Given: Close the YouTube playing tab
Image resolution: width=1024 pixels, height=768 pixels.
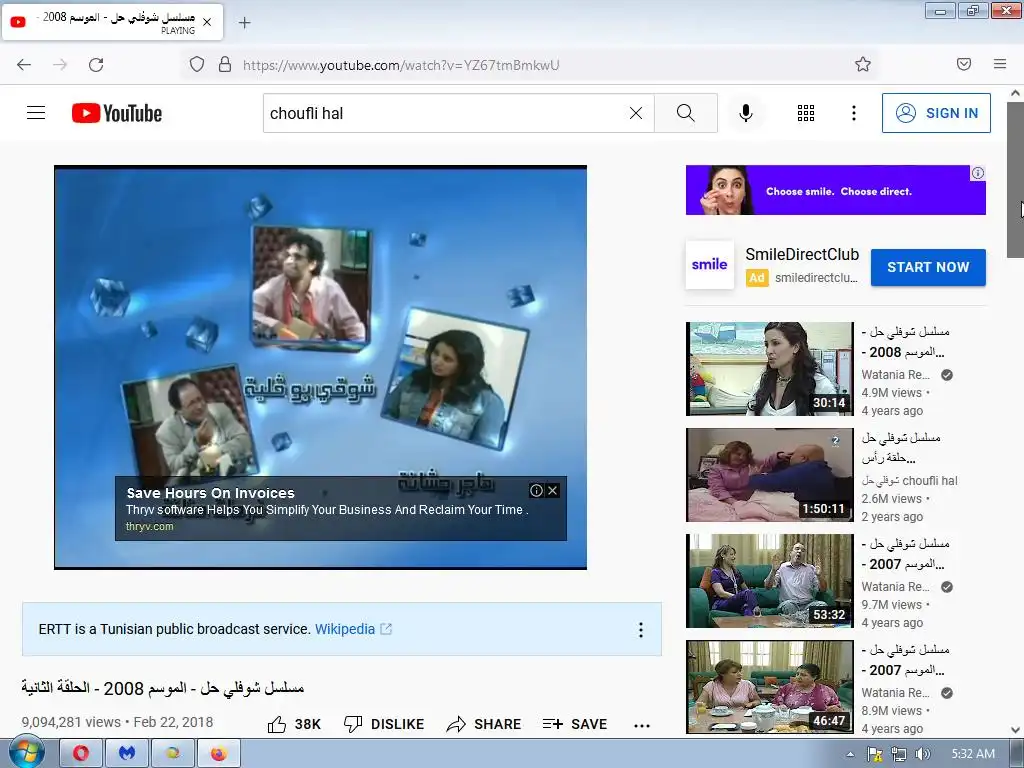Looking at the screenshot, I should pyautogui.click(x=207, y=22).
